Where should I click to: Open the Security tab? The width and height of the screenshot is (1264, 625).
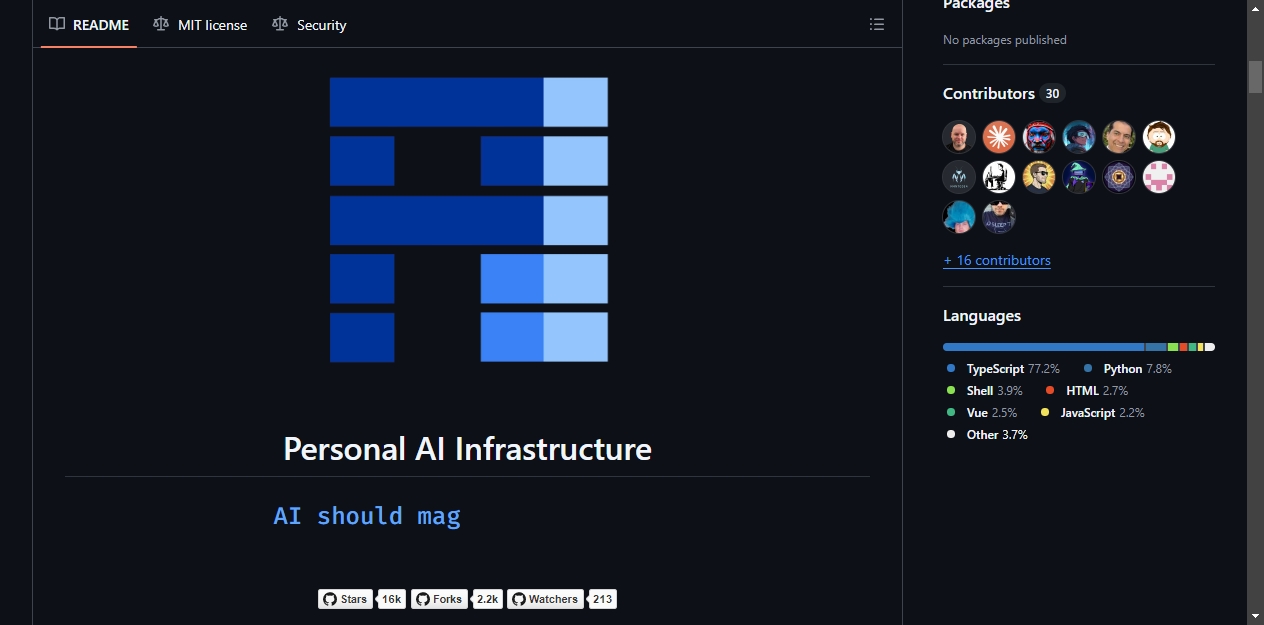(x=309, y=25)
